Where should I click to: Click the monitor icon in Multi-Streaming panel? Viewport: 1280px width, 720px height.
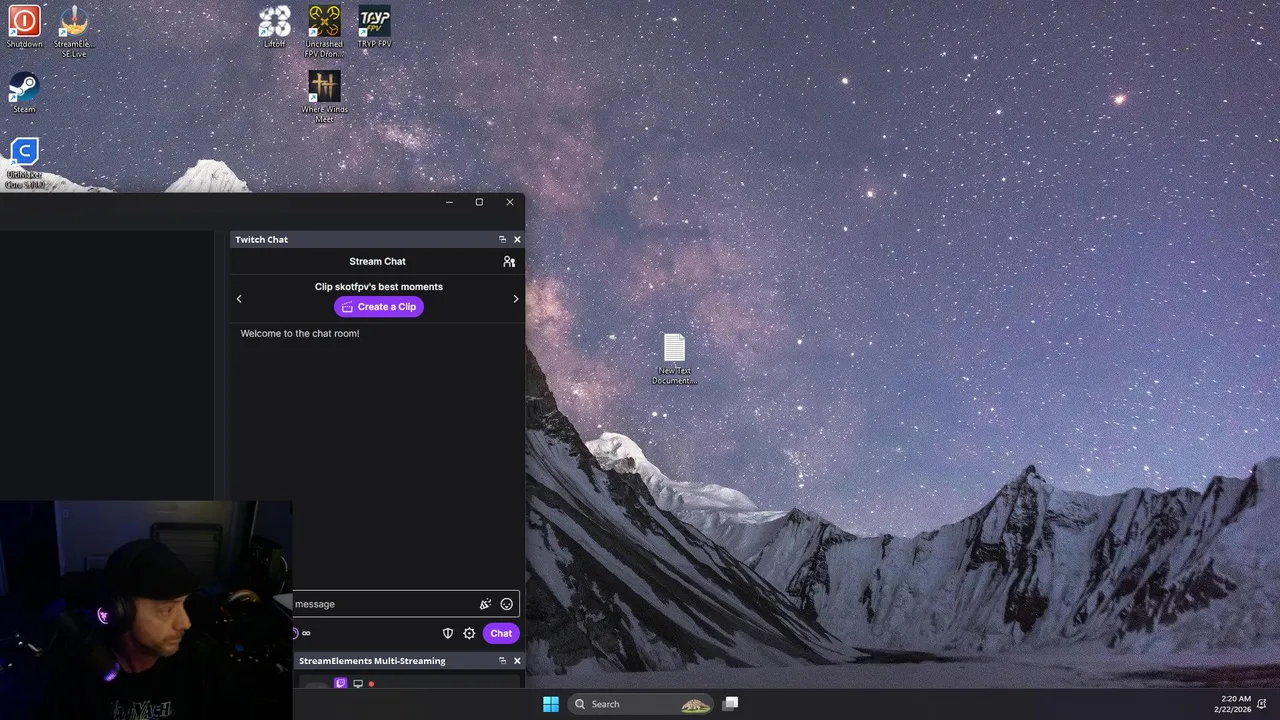358,684
